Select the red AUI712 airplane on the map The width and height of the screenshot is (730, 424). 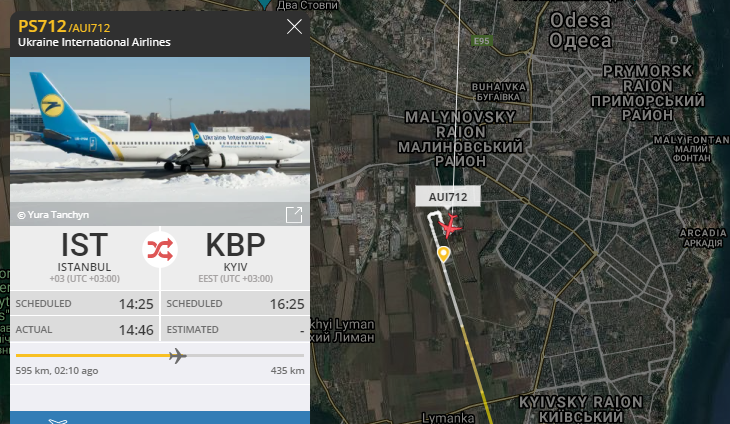tap(450, 226)
